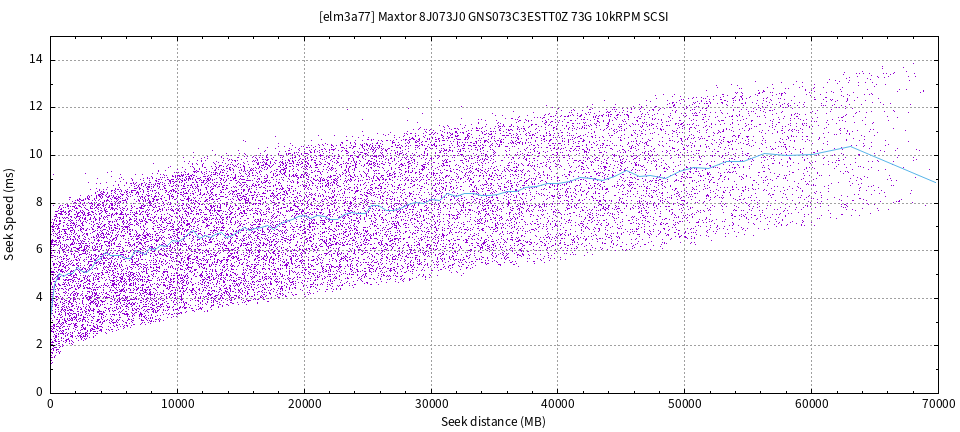This screenshot has height=432, width=960.
Task: Click the "[elm3a77]" tag in the title
Action: (x=346, y=17)
